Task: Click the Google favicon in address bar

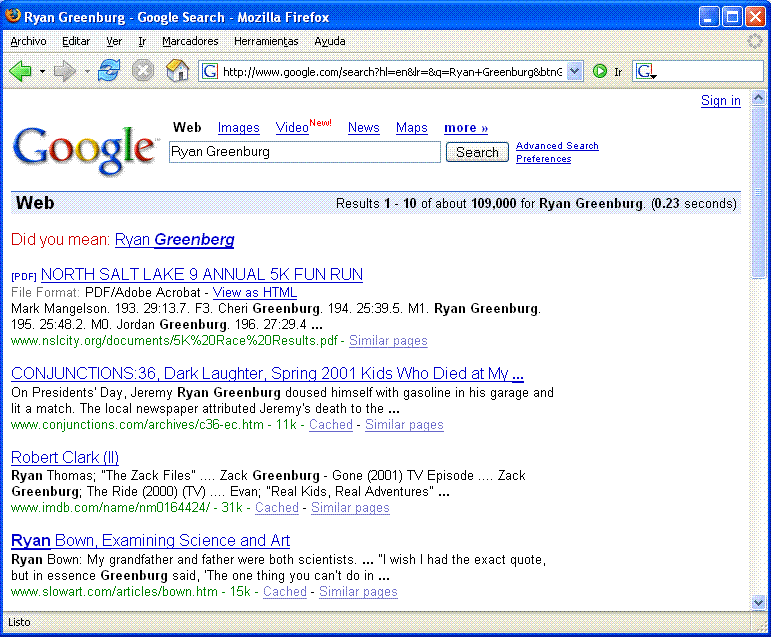Action: [210, 72]
